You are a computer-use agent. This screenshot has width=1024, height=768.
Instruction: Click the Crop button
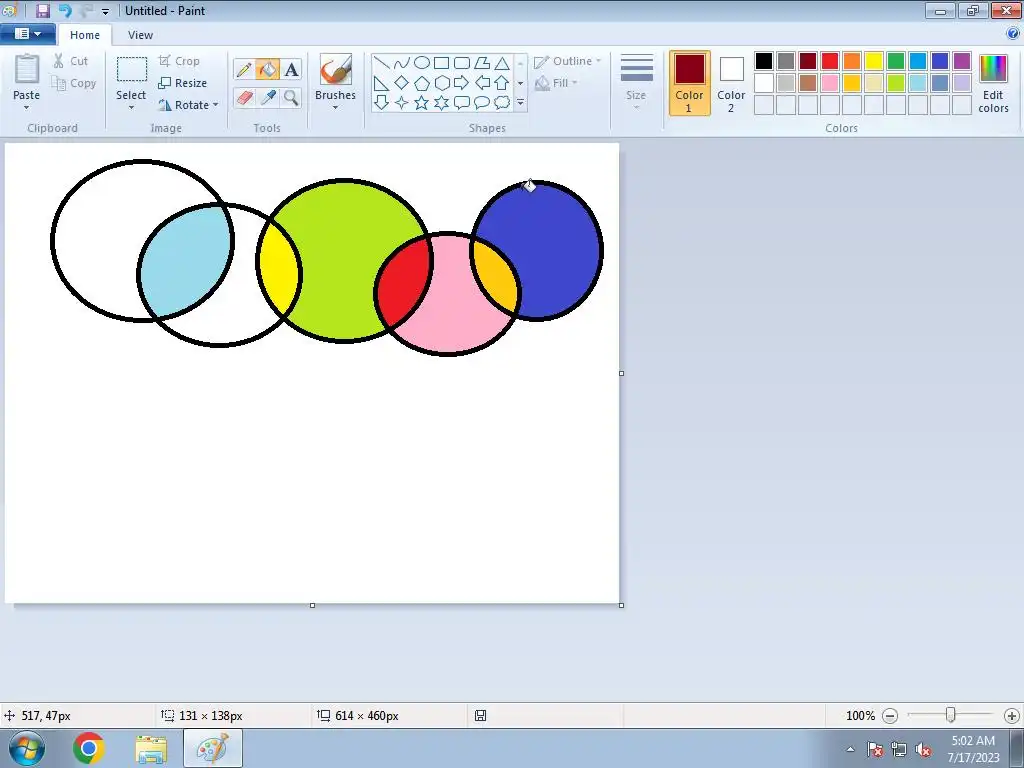(x=179, y=61)
